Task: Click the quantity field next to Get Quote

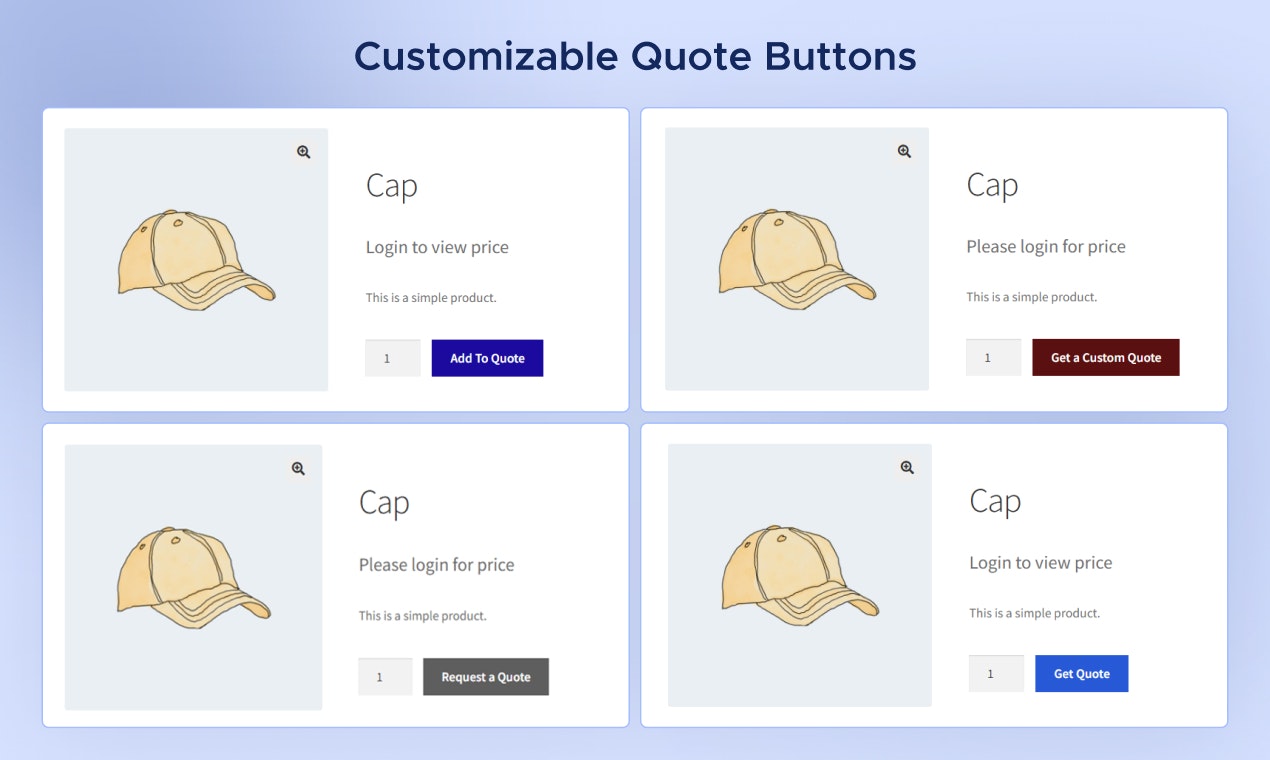Action: pyautogui.click(x=996, y=673)
